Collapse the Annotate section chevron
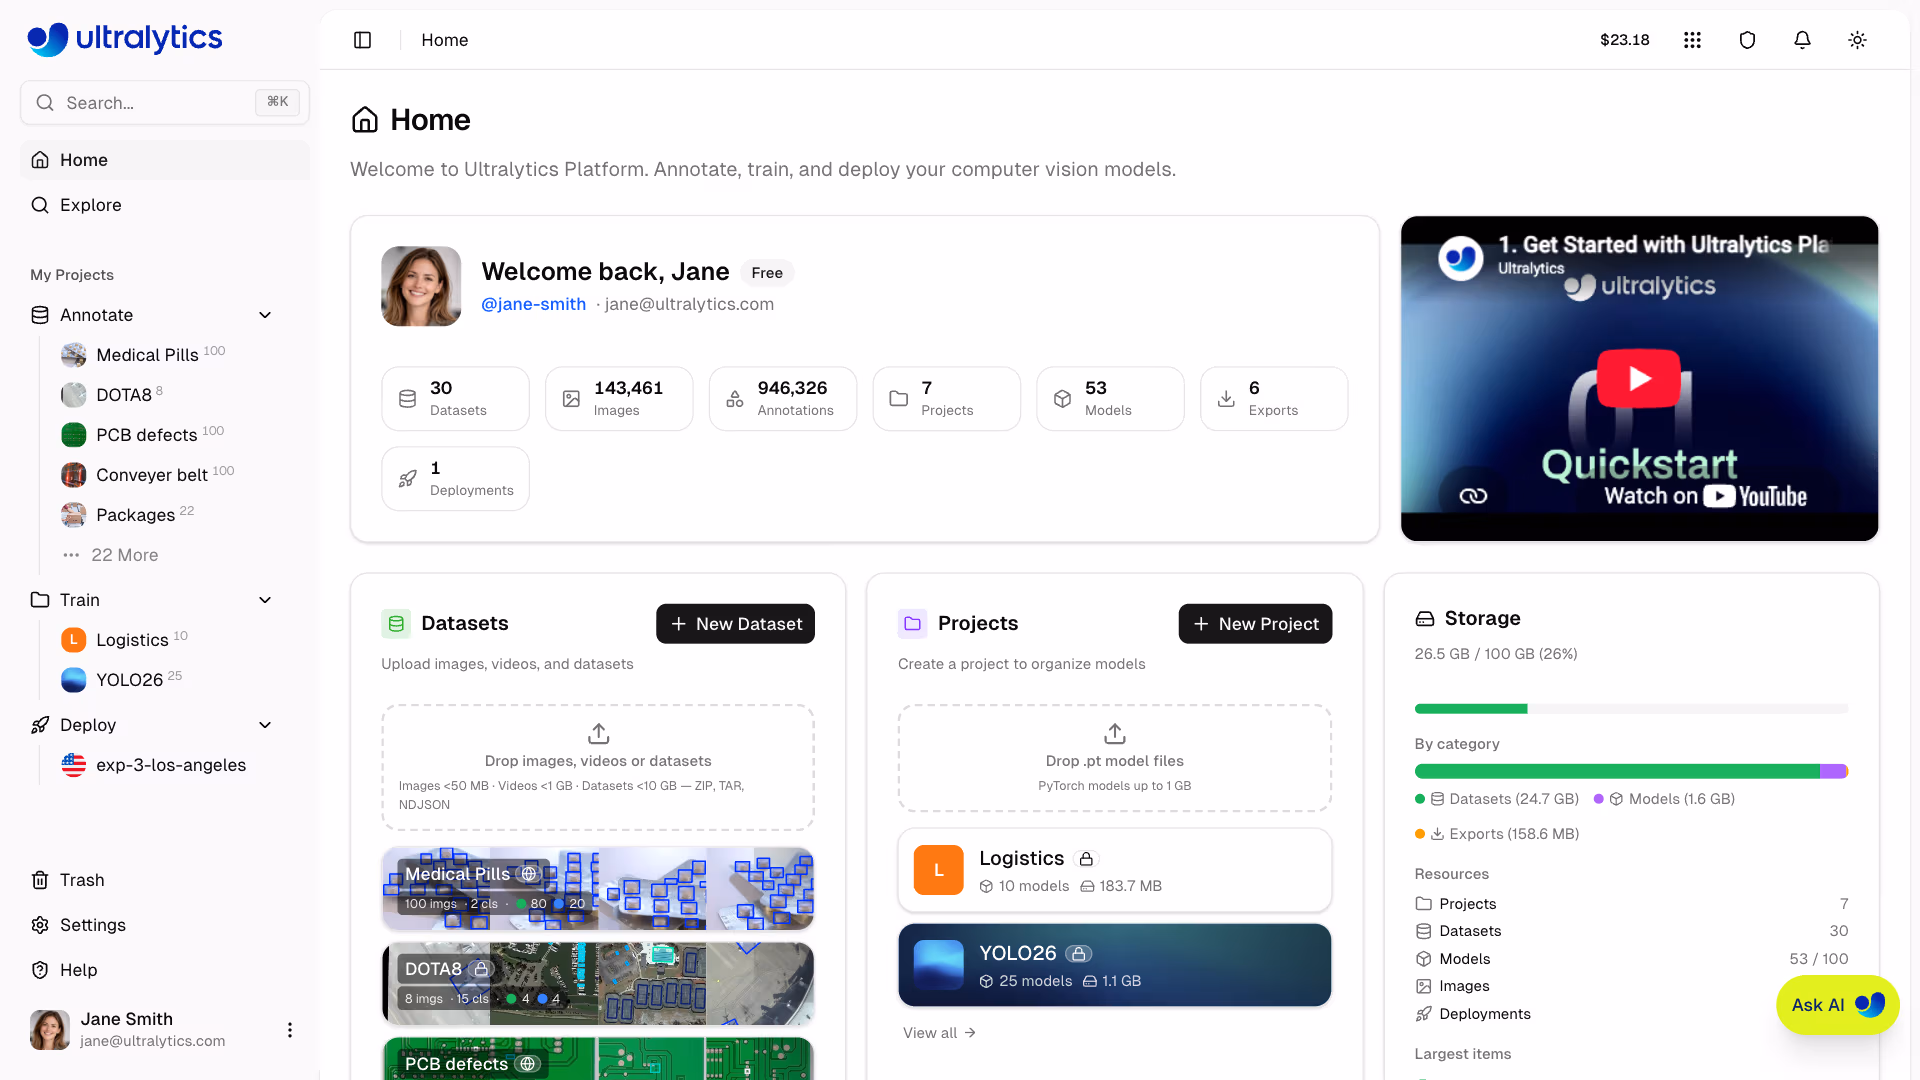Screen dimensions: 1920x1080 265,315
